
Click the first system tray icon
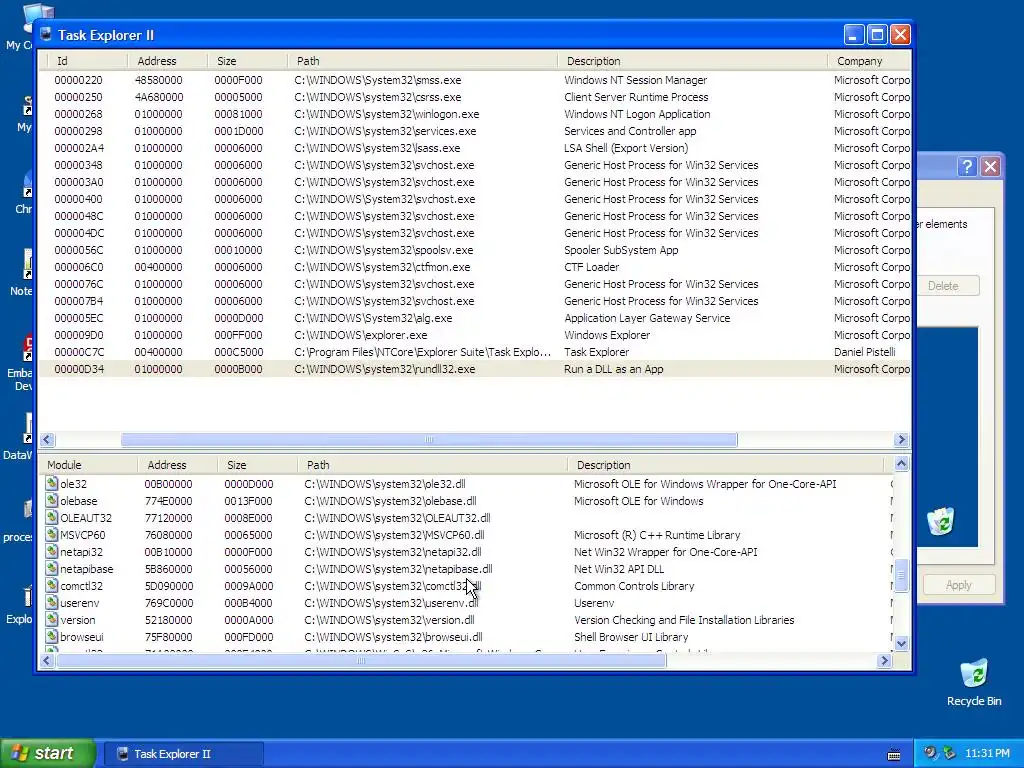pos(930,753)
